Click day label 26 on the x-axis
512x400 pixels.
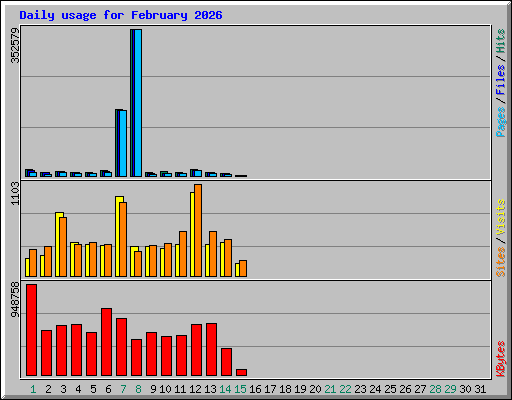[406, 389]
